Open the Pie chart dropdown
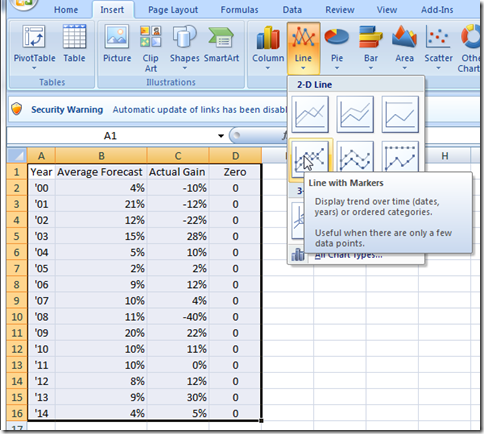Viewport: 484px width, 434px height. click(x=337, y=48)
